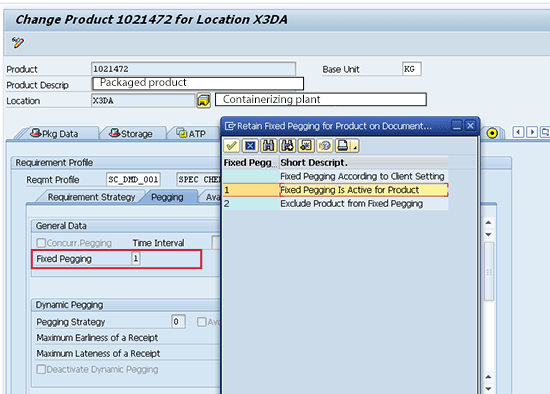Image resolution: width=550 pixels, height=394 pixels.
Task: Click the Print icon in popup toolbar
Action: click(343, 146)
